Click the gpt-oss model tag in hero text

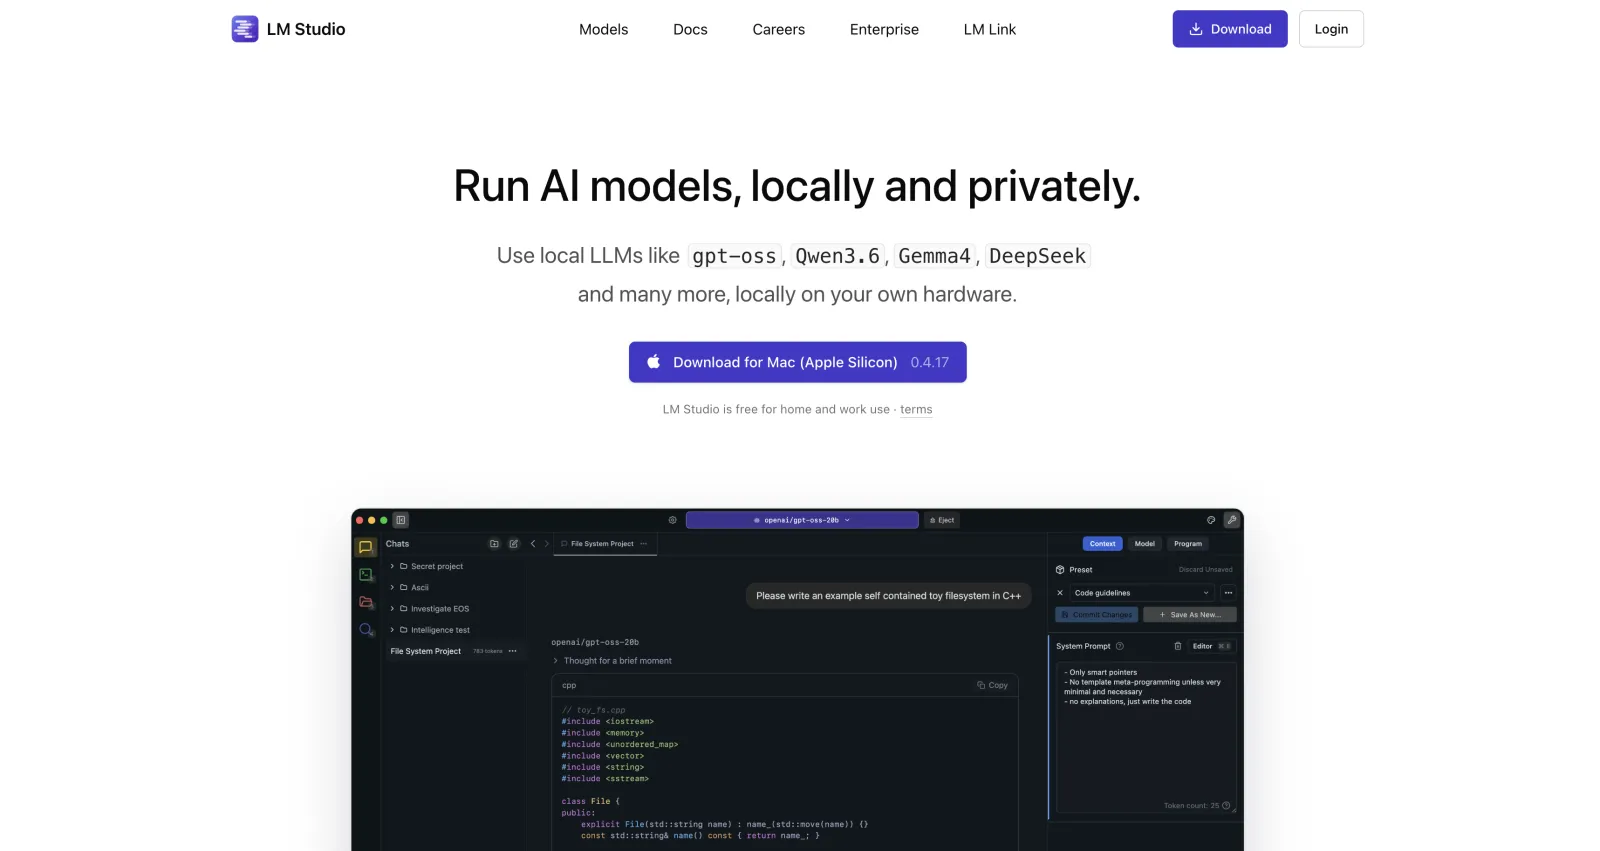(734, 256)
